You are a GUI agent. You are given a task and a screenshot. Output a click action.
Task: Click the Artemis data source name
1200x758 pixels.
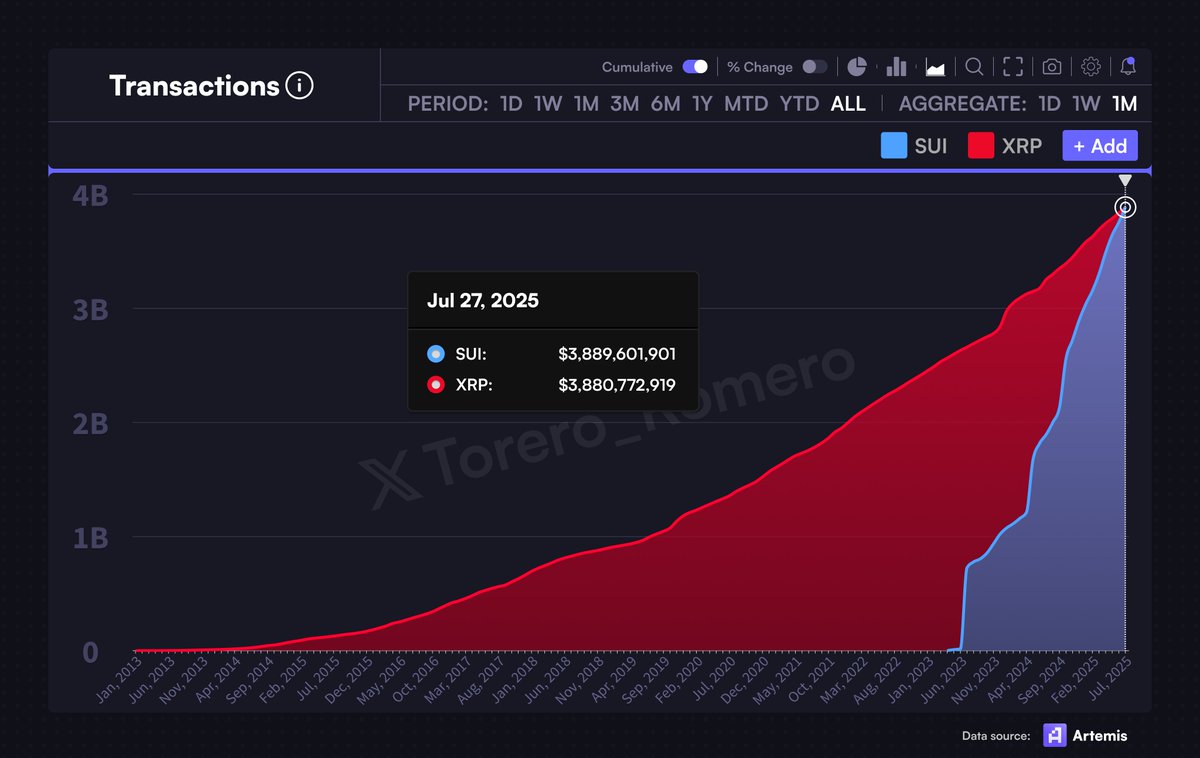coord(1101,736)
